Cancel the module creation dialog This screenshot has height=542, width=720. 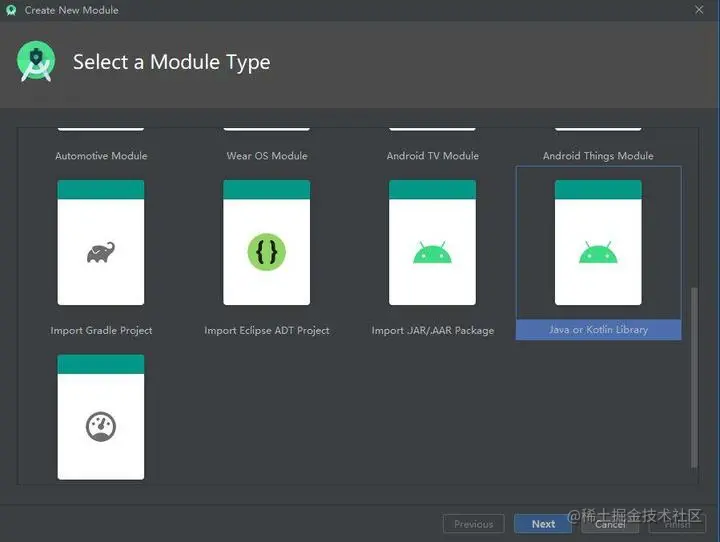pyautogui.click(x=610, y=524)
